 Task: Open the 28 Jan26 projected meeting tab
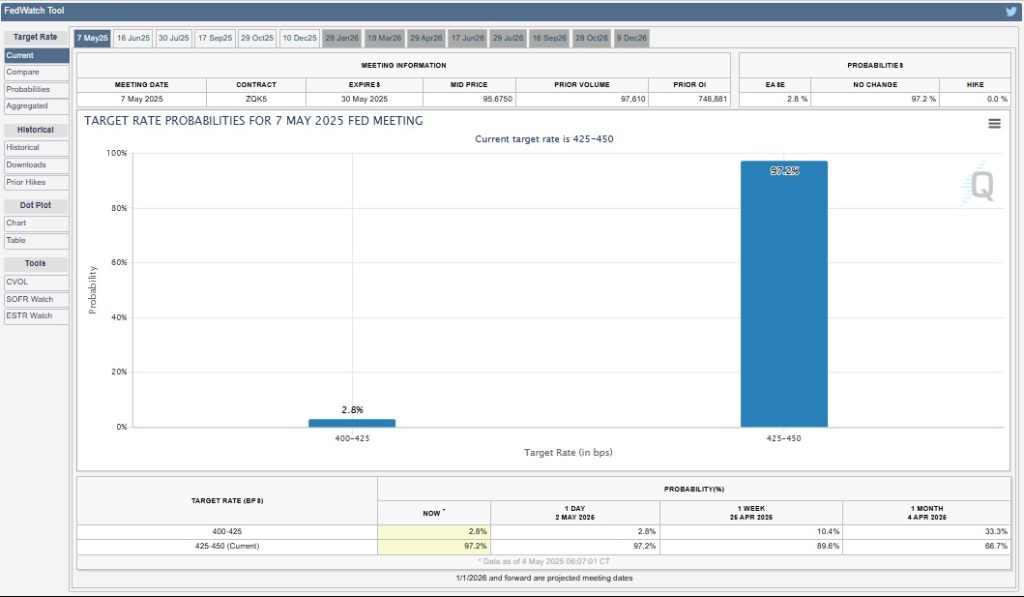coord(341,38)
